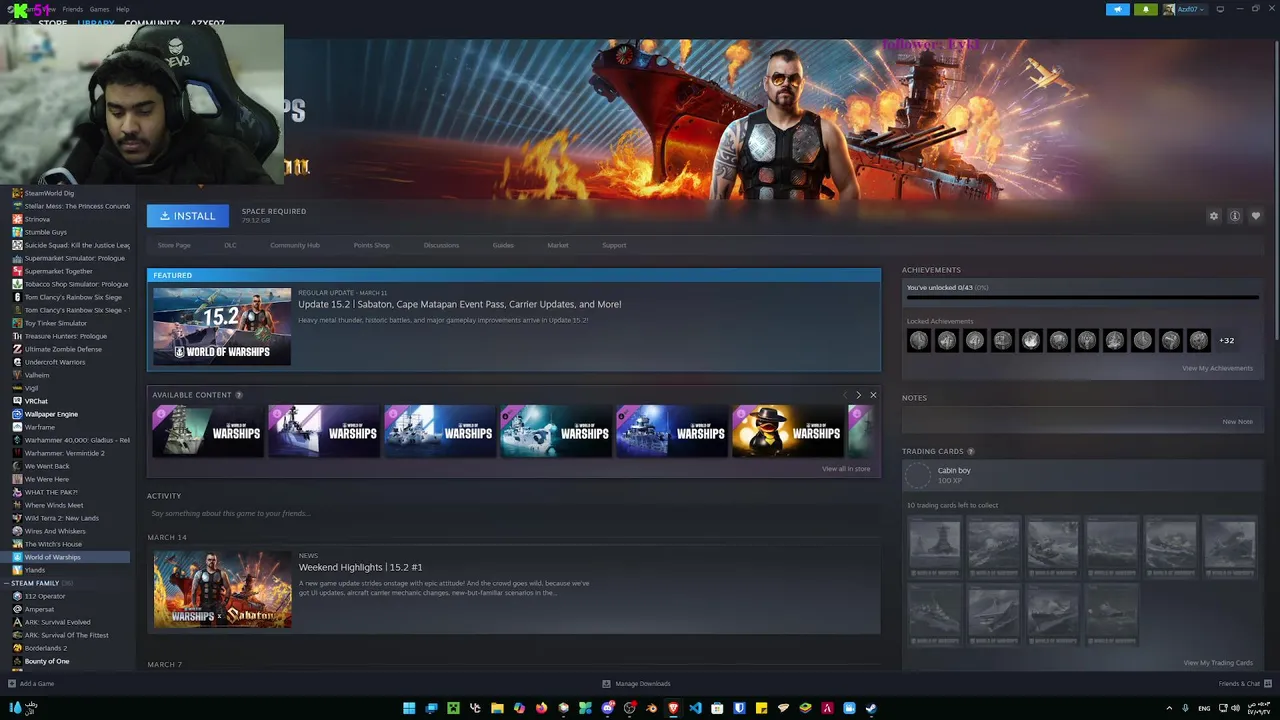Open Cabin boy badge icon
This screenshot has height=720, width=1280.
tap(918, 475)
